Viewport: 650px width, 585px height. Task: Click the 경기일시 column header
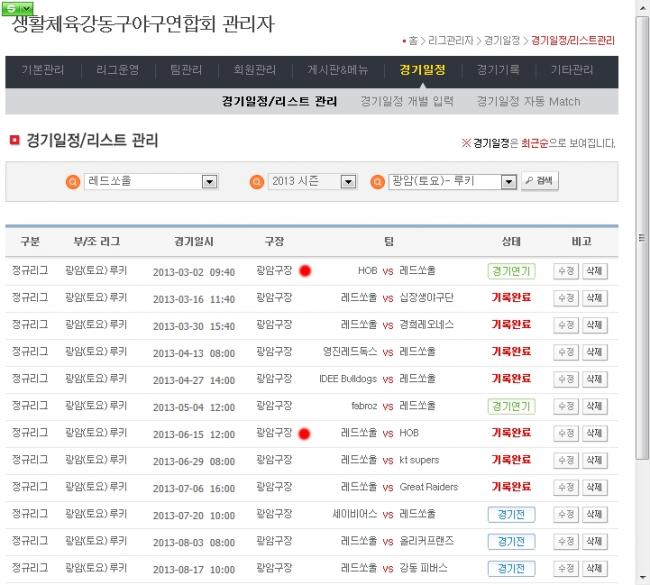194,241
